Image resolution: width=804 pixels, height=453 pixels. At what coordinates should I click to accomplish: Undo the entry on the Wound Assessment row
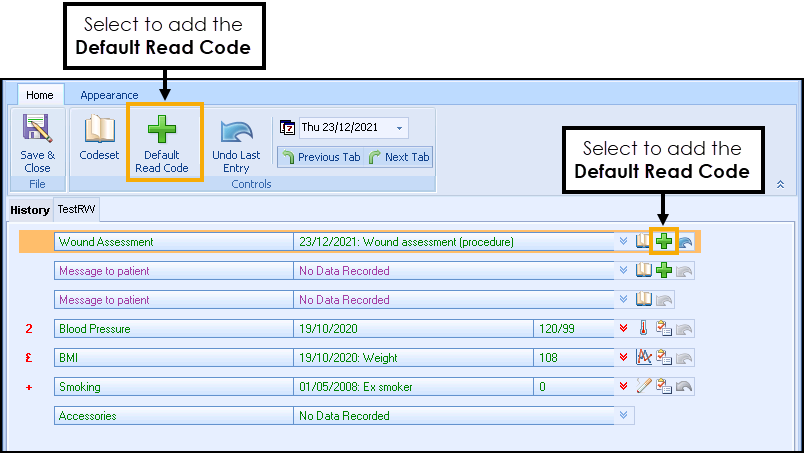tap(685, 241)
